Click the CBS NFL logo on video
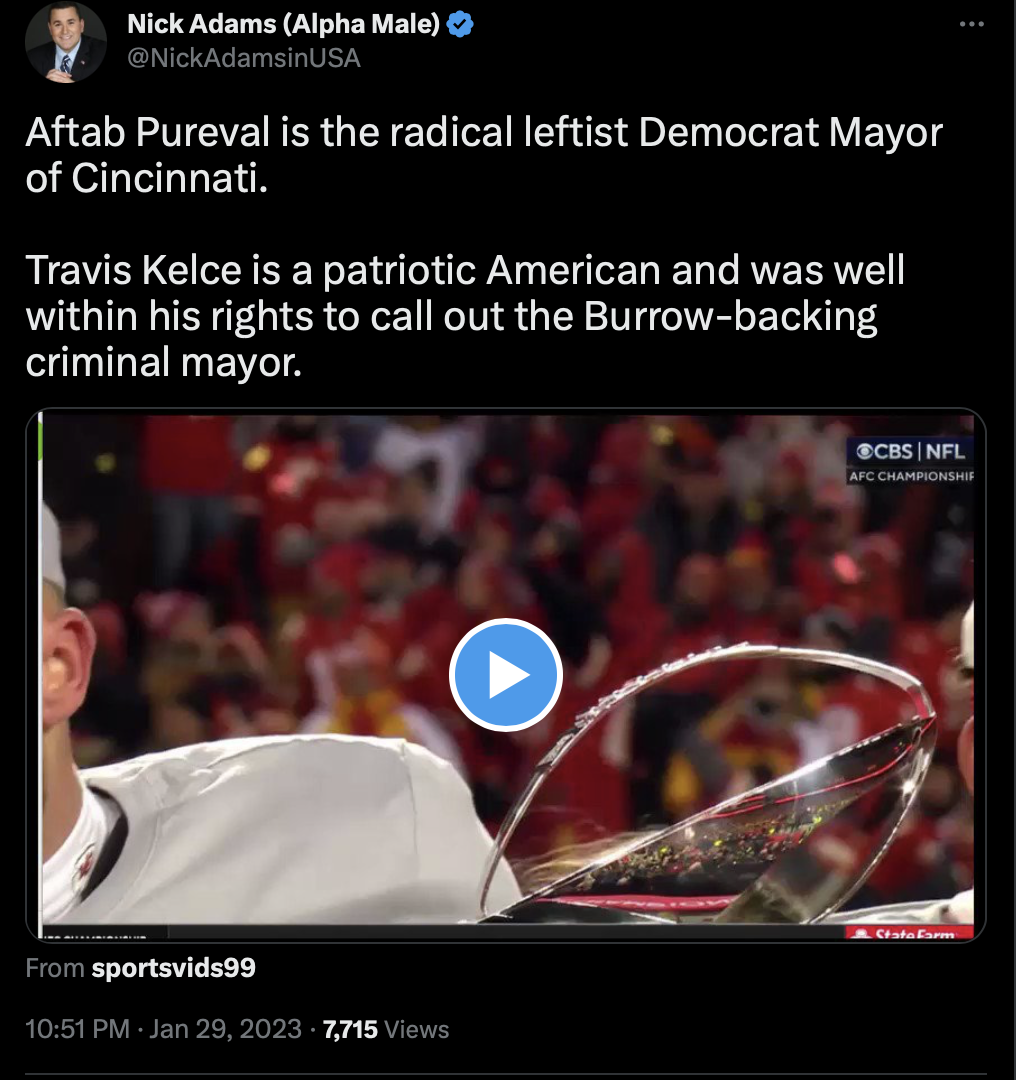 point(910,451)
